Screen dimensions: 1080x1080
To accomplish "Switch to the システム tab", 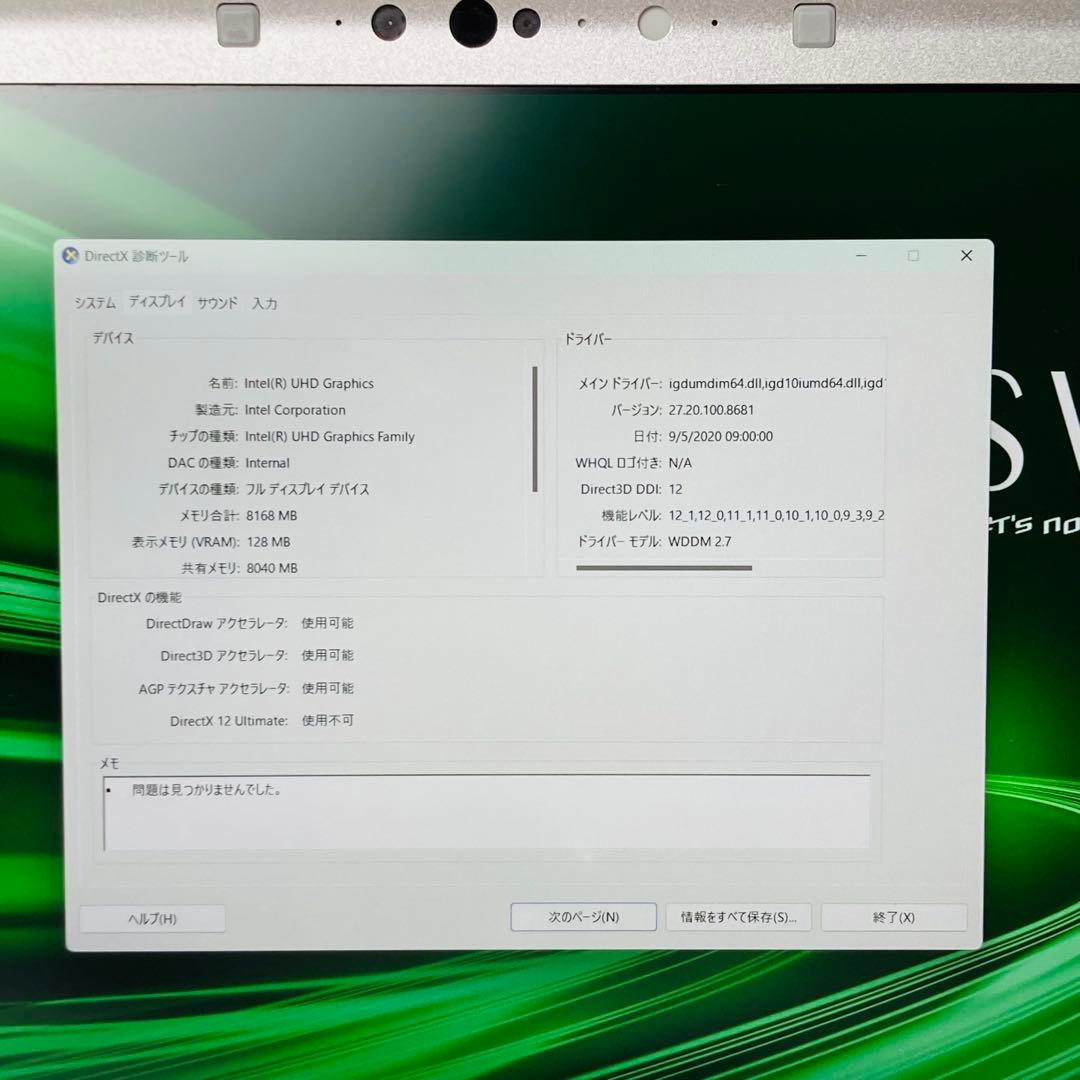I will pos(94,303).
